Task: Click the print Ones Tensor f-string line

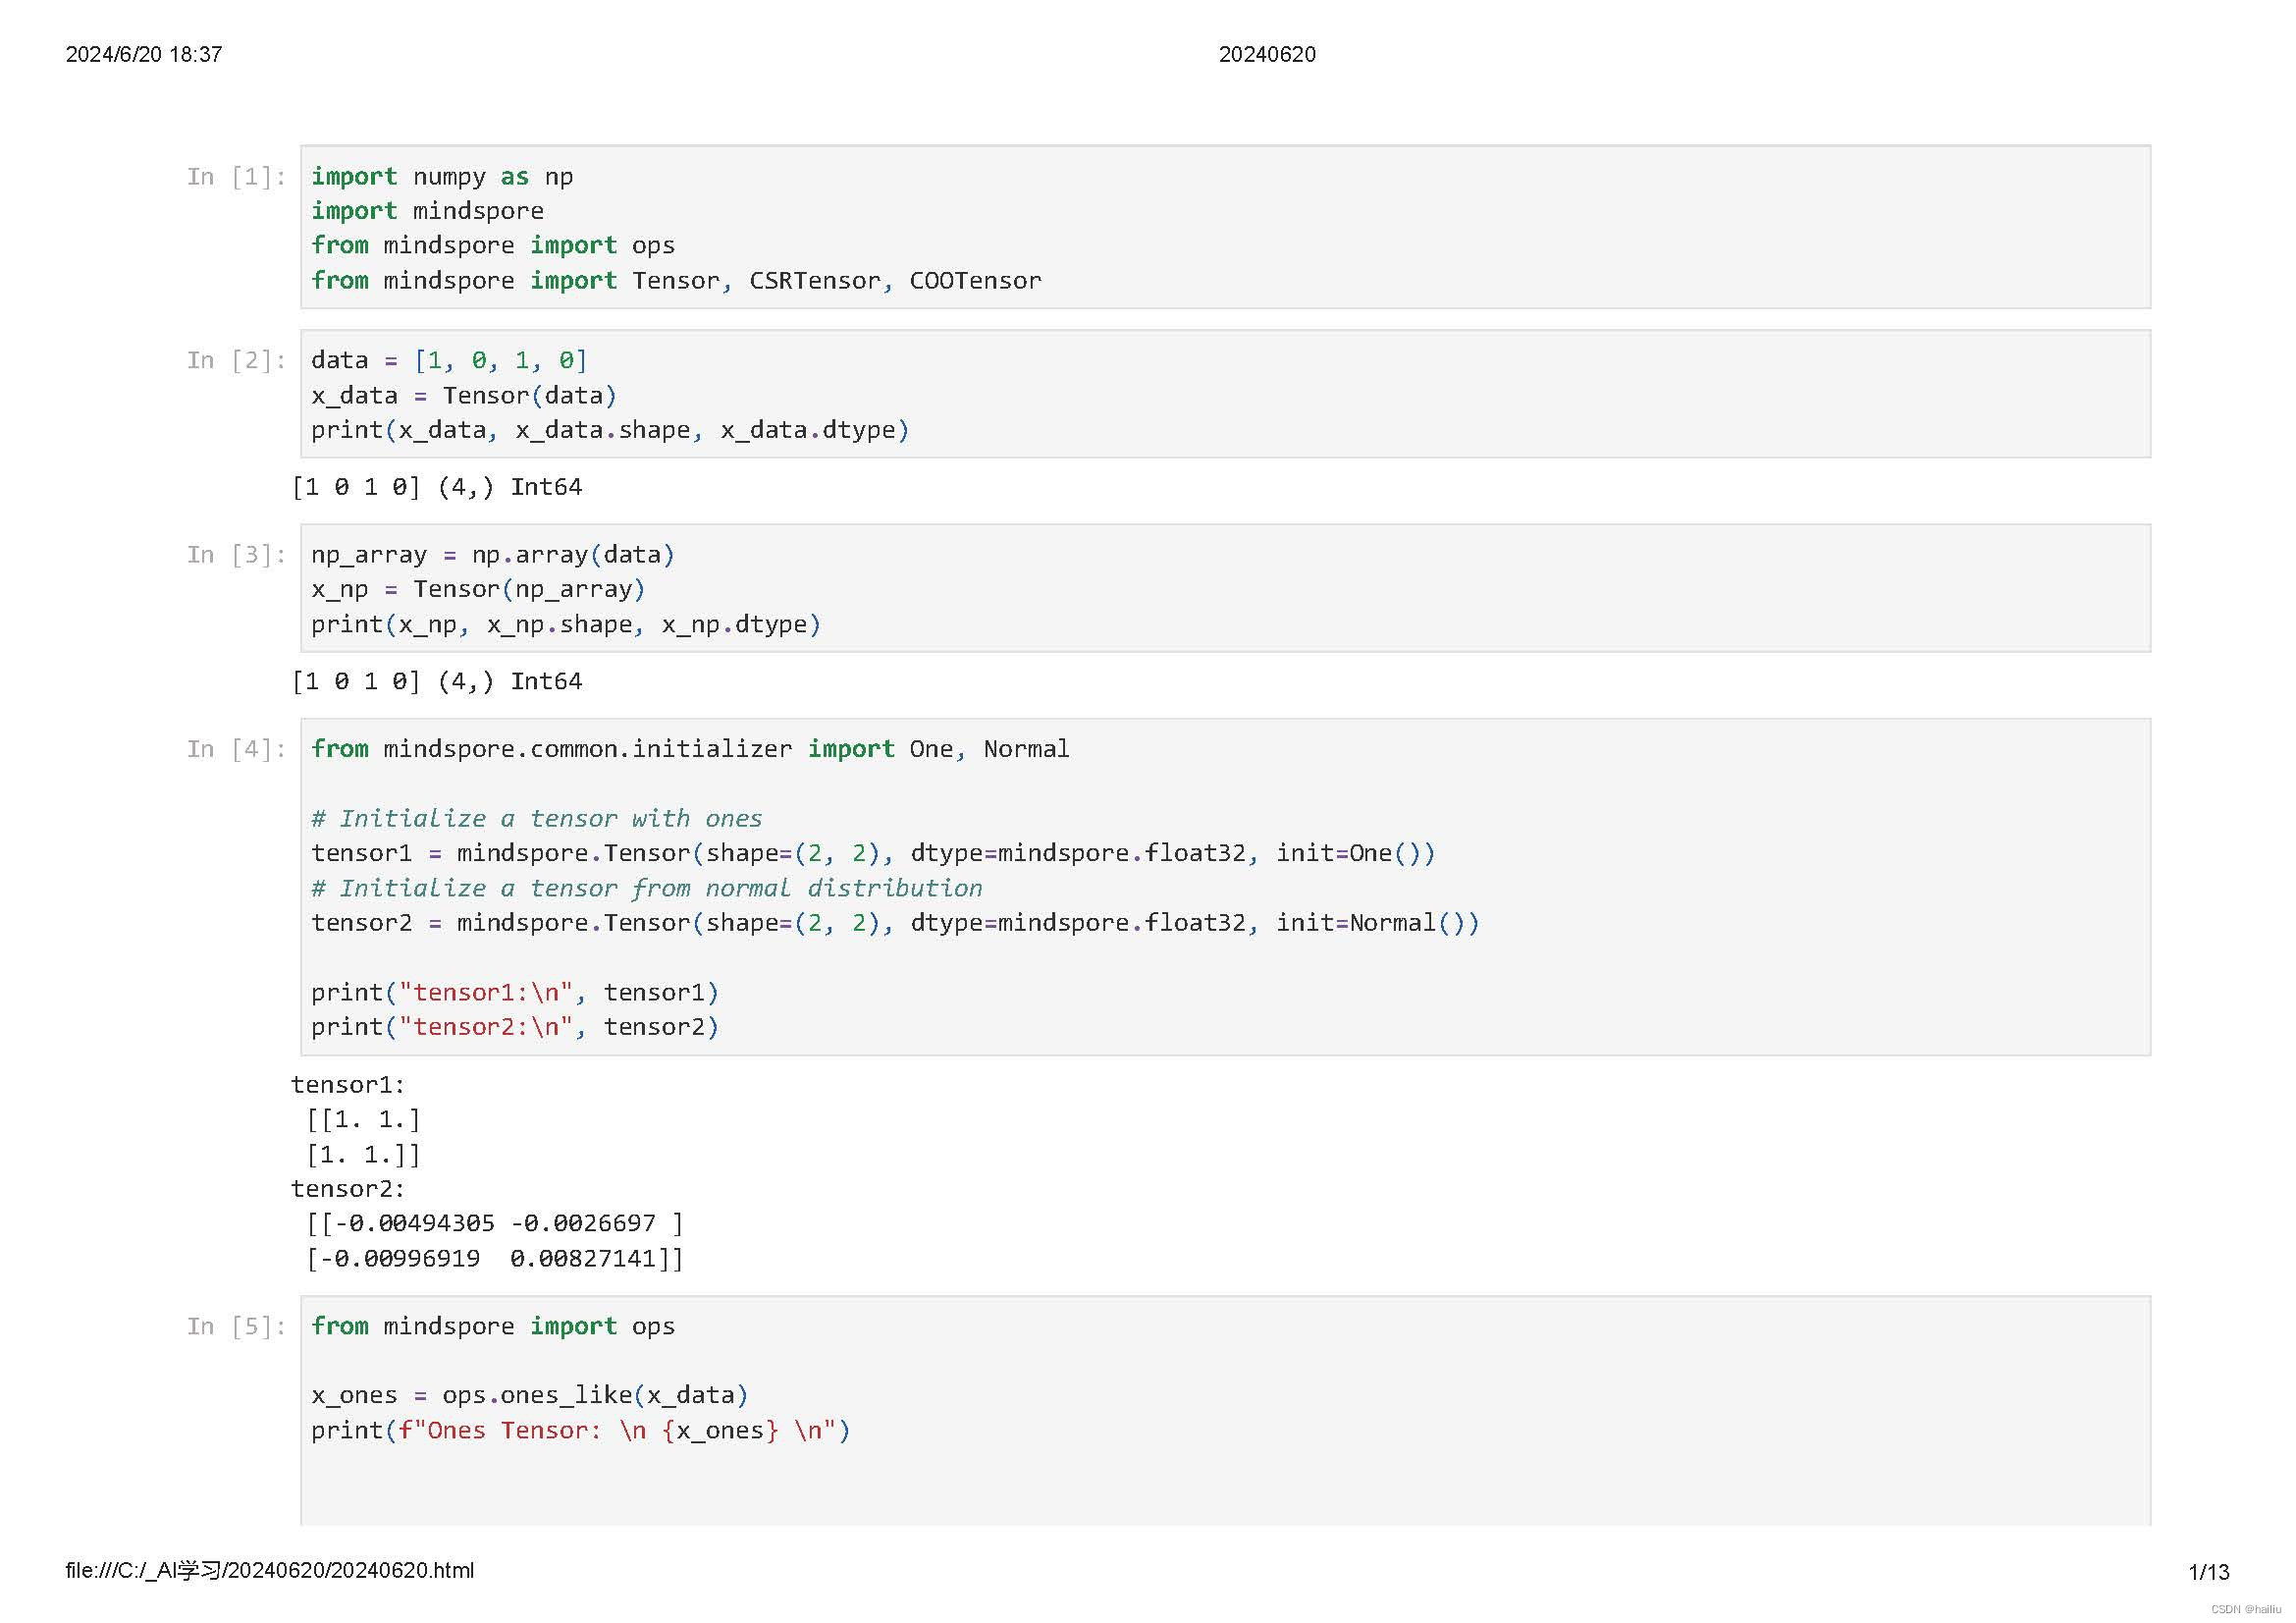Action: pyautogui.click(x=580, y=1430)
